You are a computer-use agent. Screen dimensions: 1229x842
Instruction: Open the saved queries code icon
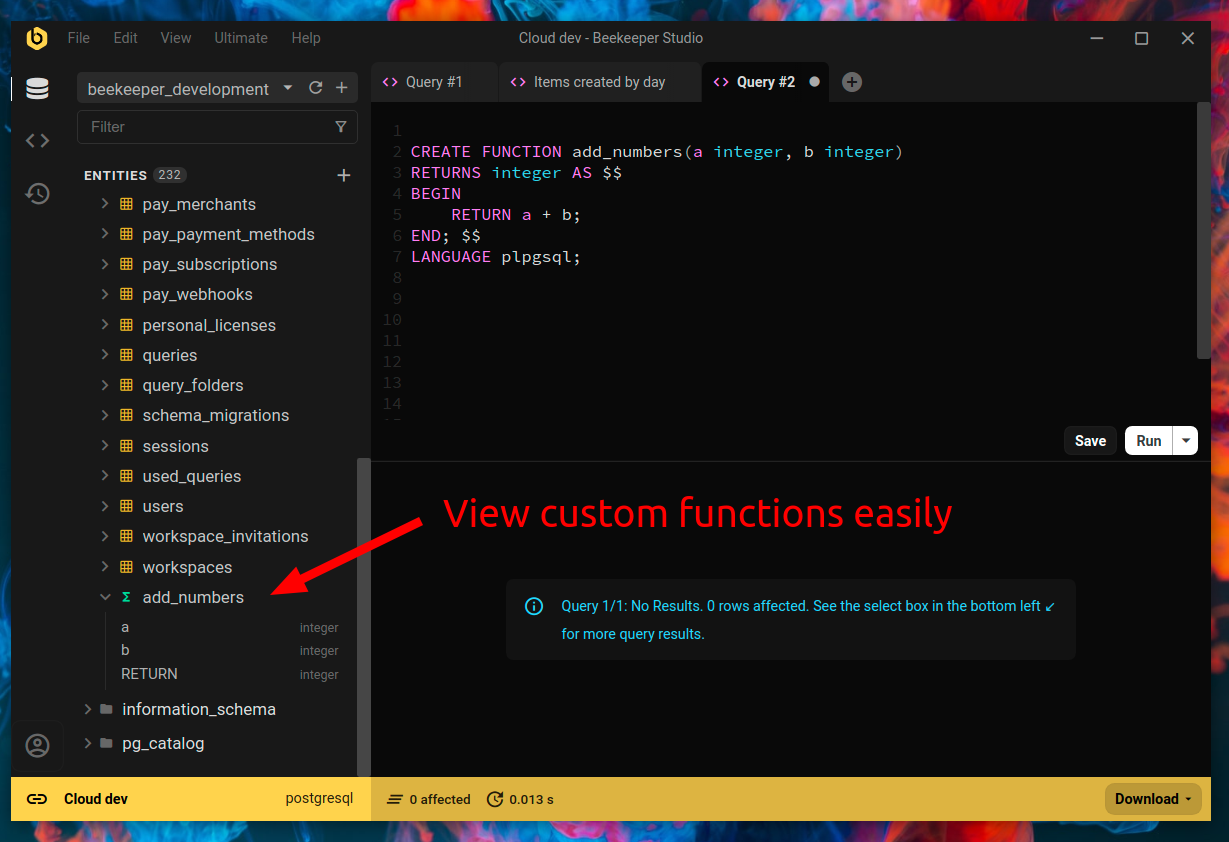pos(37,141)
